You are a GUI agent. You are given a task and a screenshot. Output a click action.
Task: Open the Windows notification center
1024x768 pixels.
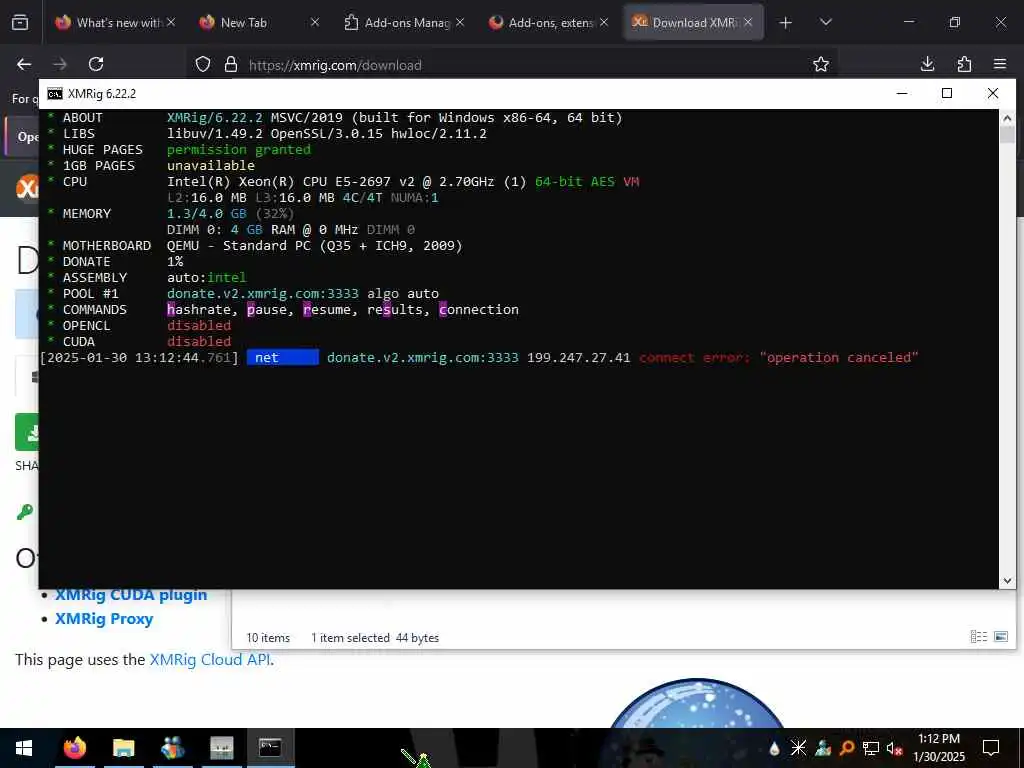coord(991,748)
